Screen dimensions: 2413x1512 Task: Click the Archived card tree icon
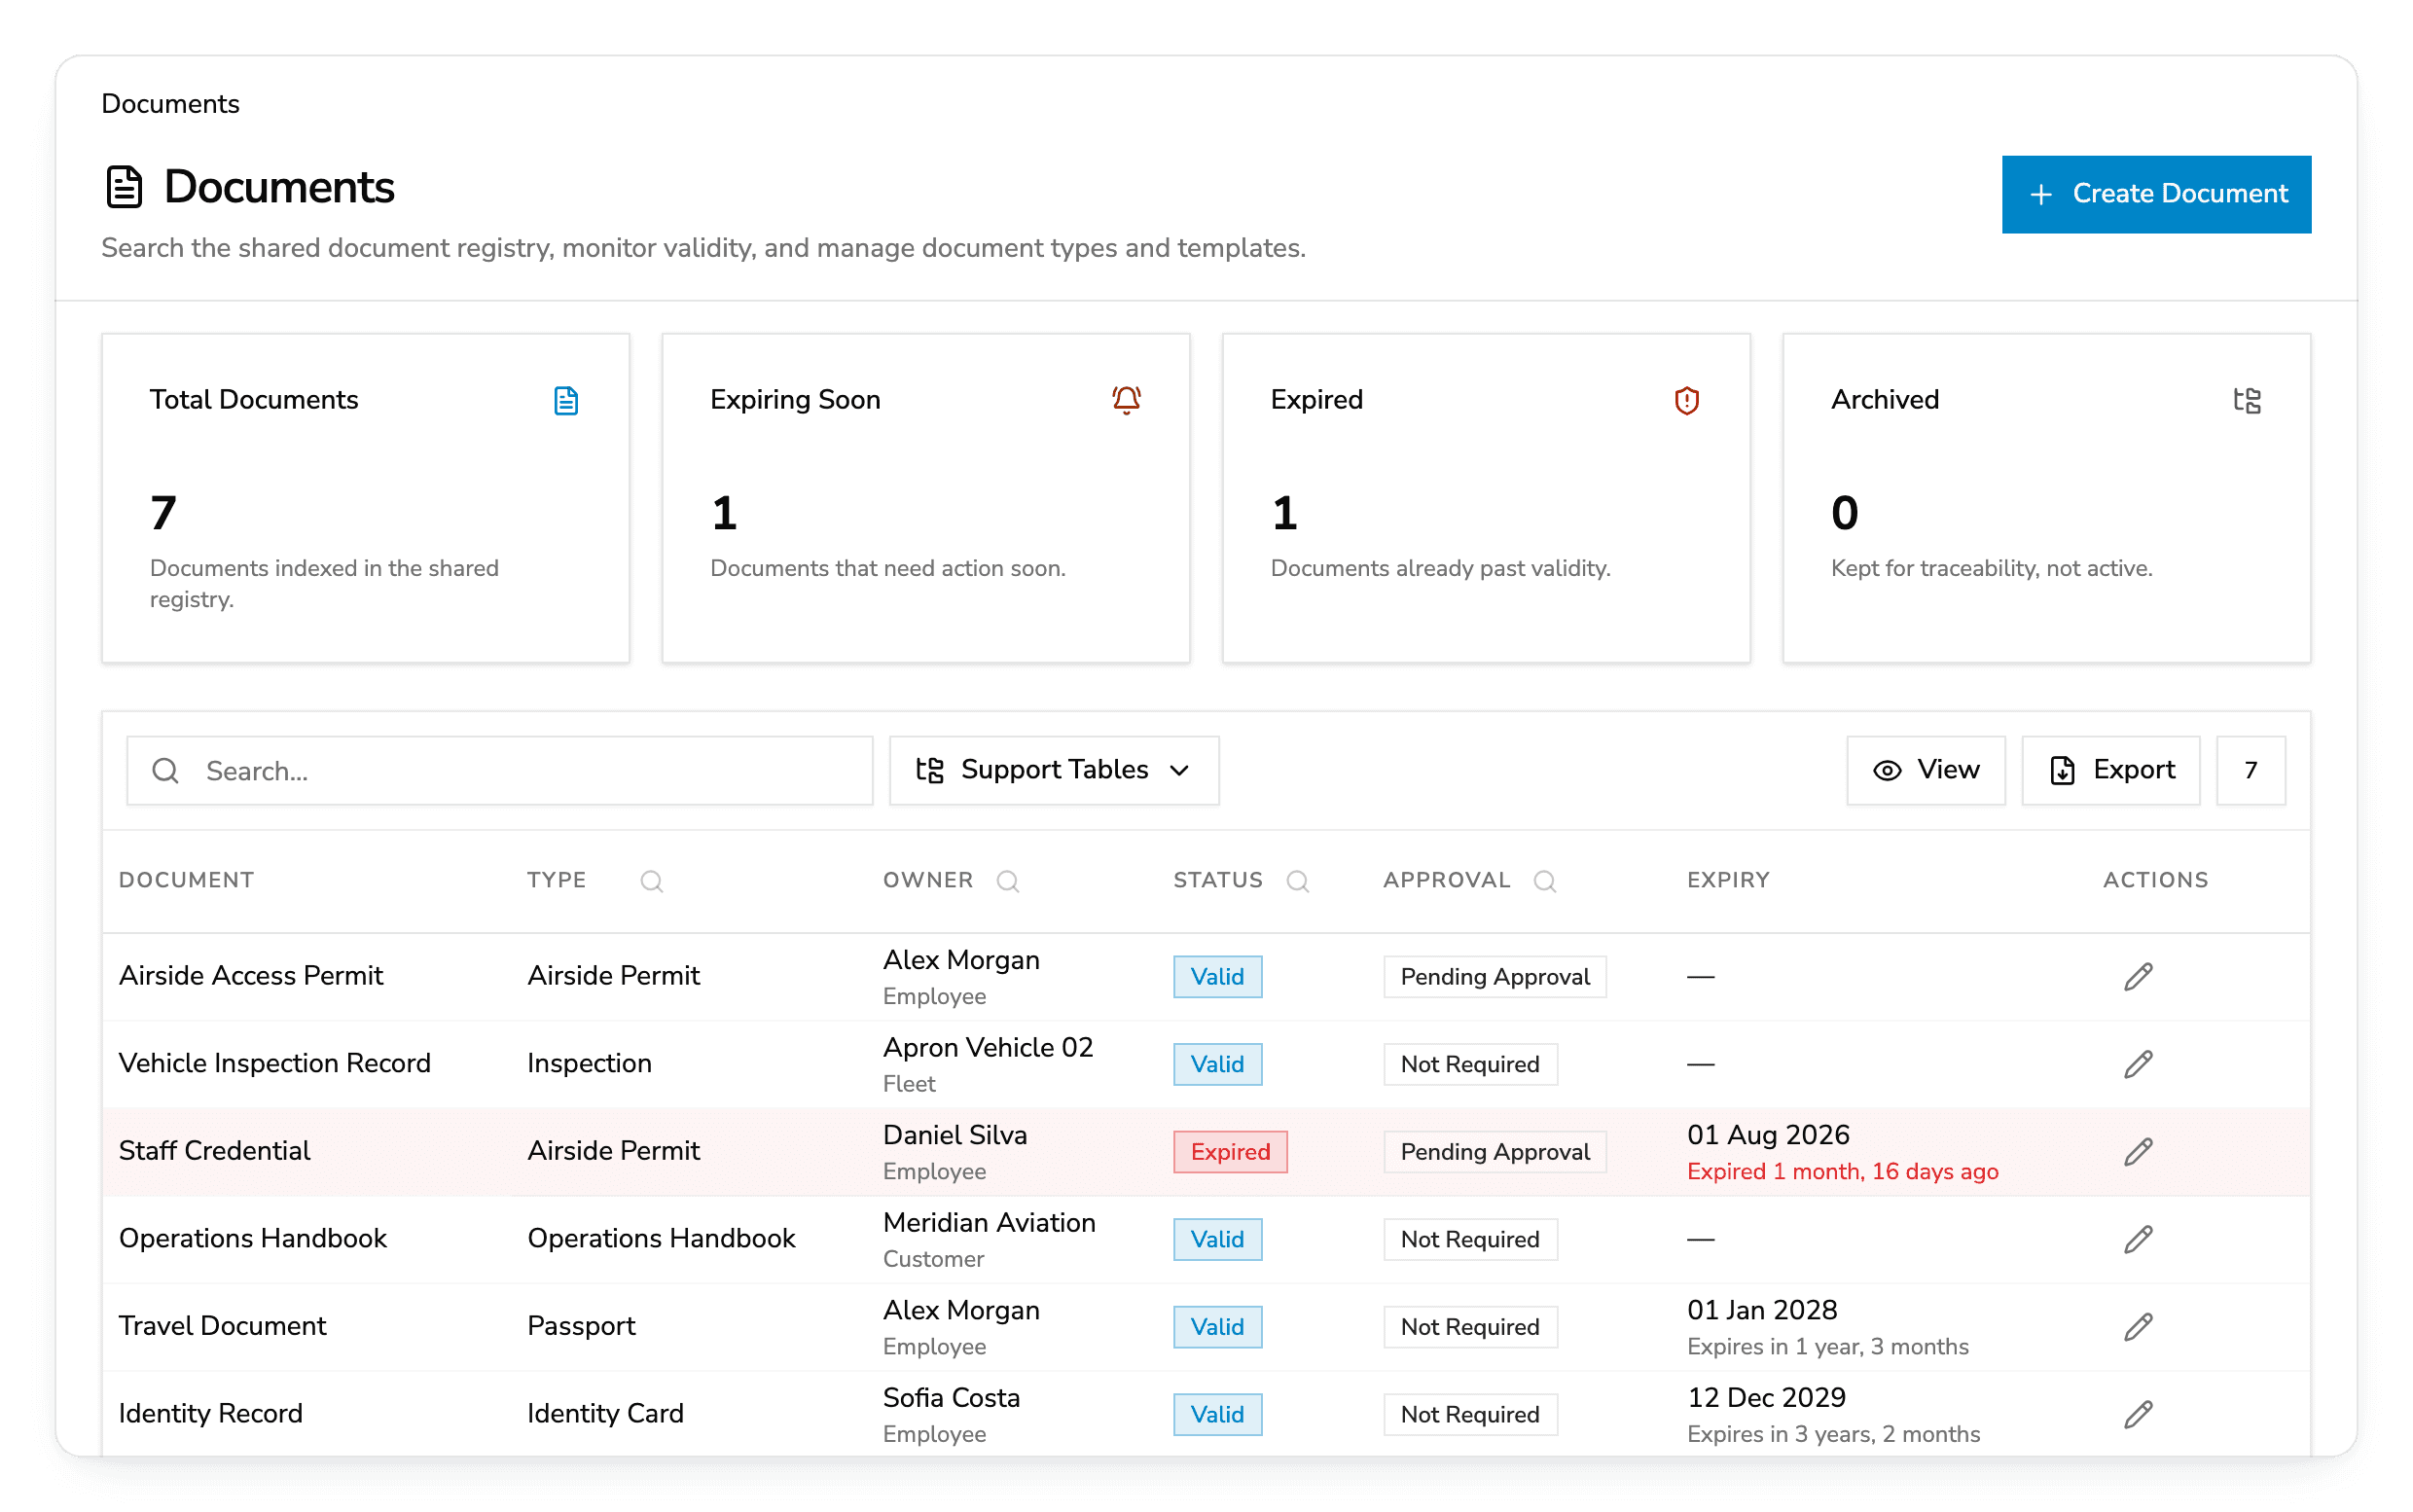click(x=2246, y=400)
